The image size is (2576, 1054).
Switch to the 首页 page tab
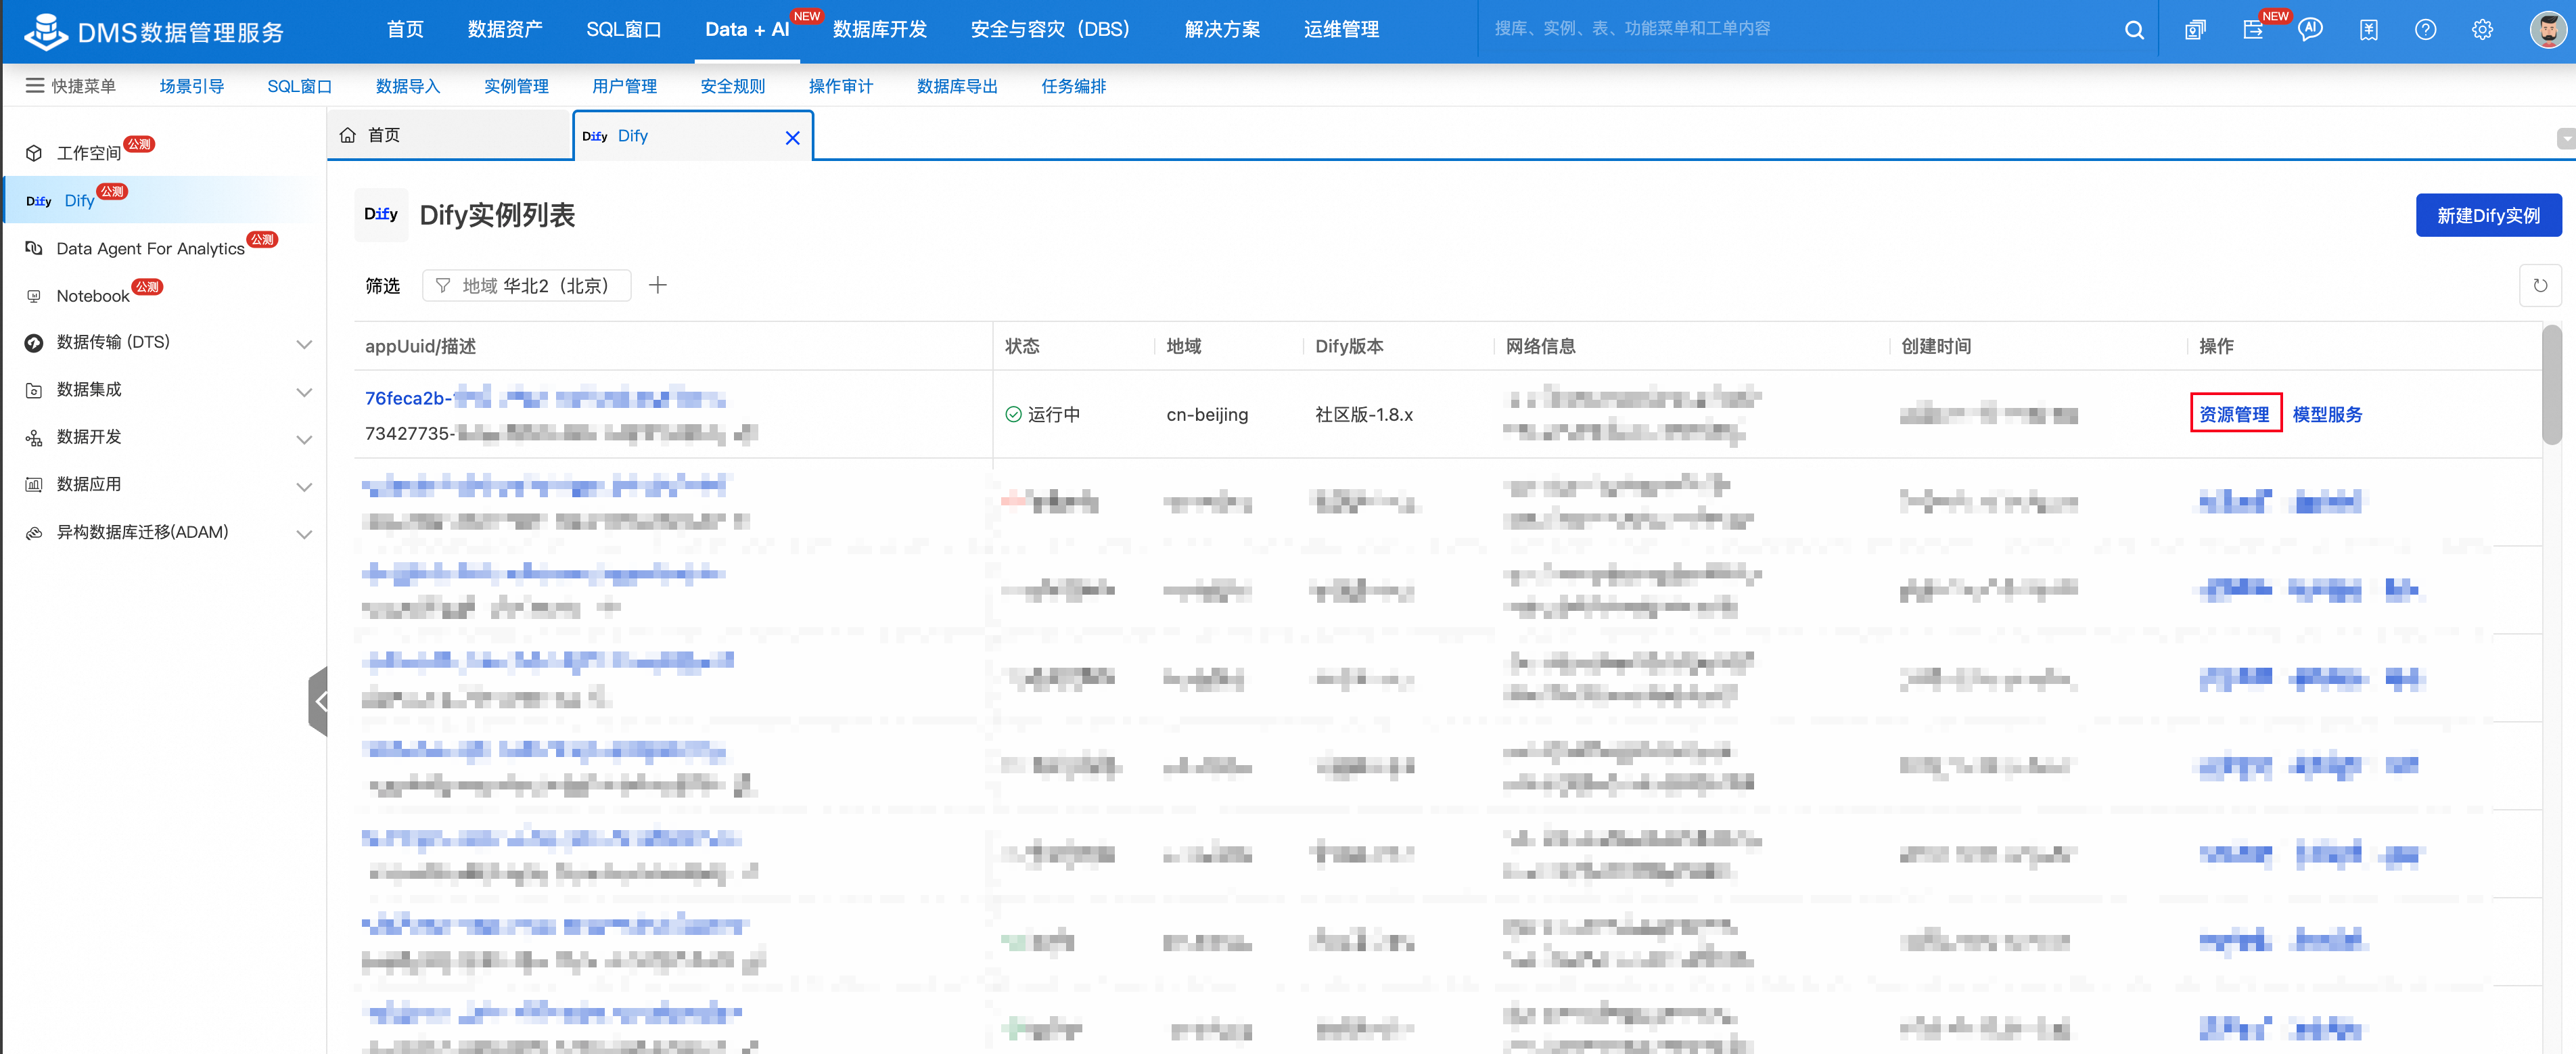pos(449,135)
